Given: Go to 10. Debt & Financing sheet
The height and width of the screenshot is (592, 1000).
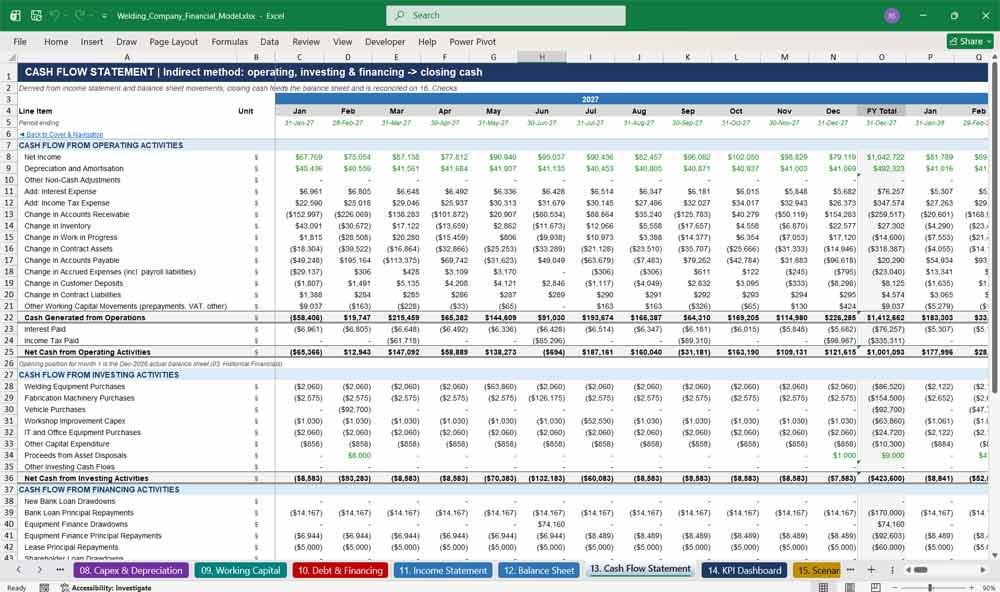Looking at the screenshot, I should coord(341,570).
